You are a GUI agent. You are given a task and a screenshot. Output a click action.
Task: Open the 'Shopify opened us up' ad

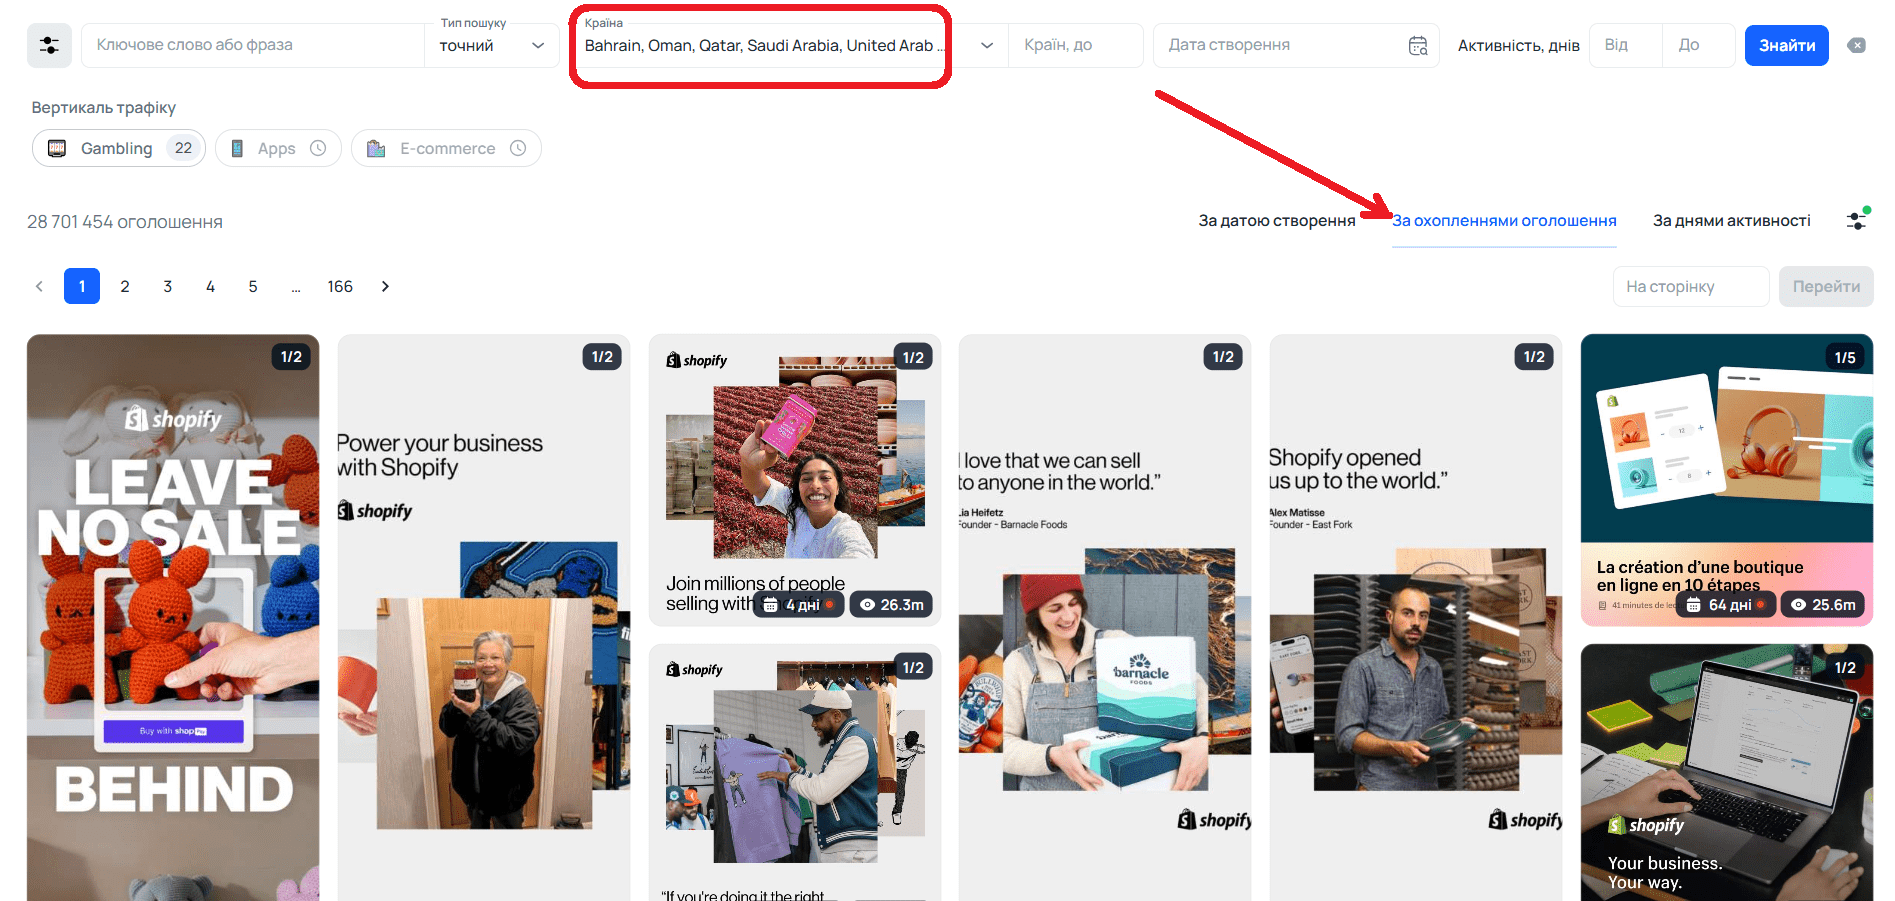[x=1416, y=618]
